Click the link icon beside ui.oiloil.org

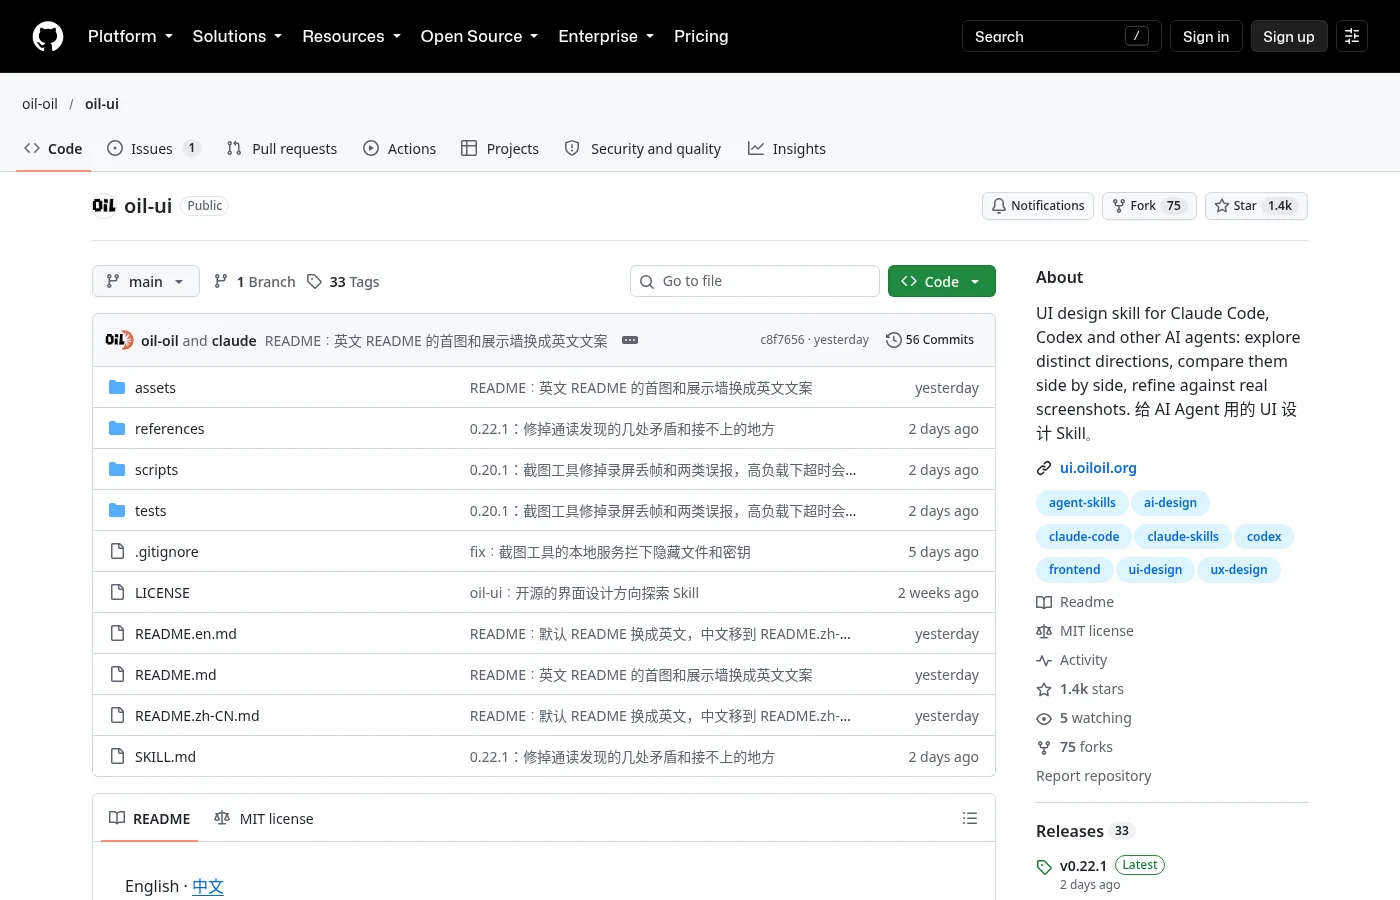[x=1044, y=468]
